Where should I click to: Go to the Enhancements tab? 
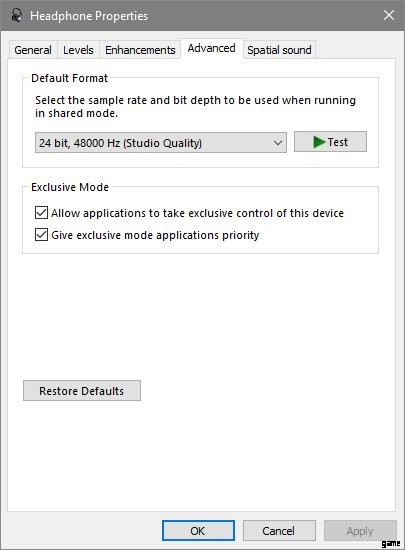[x=140, y=50]
